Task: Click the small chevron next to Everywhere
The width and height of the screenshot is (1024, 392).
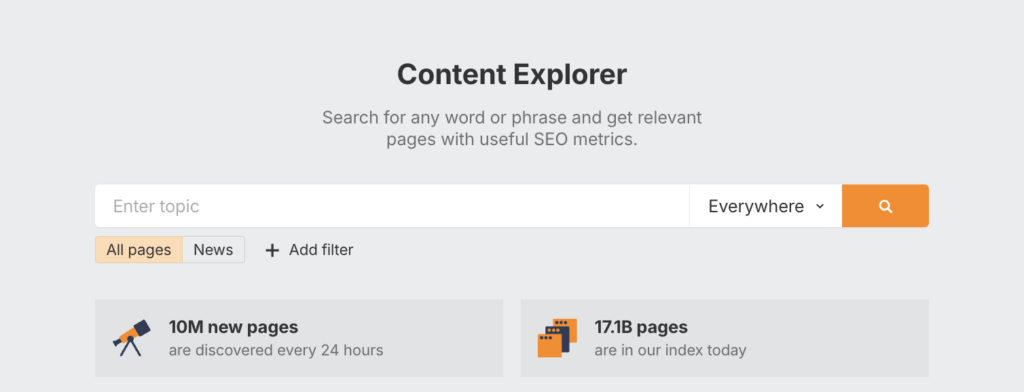Action: tap(820, 206)
